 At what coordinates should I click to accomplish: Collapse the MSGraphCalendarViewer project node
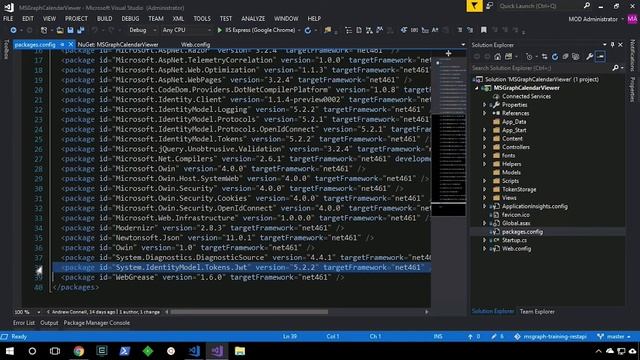(476, 88)
